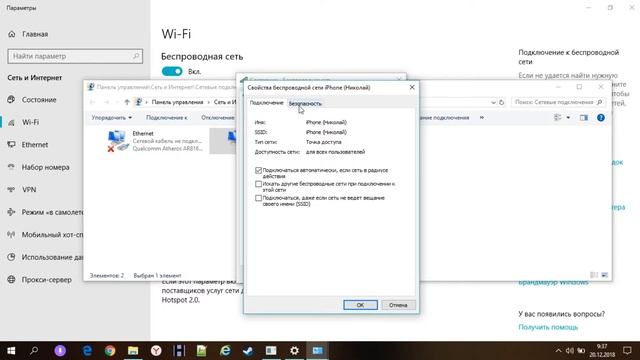Open VPN section in sidebar

tap(29, 189)
